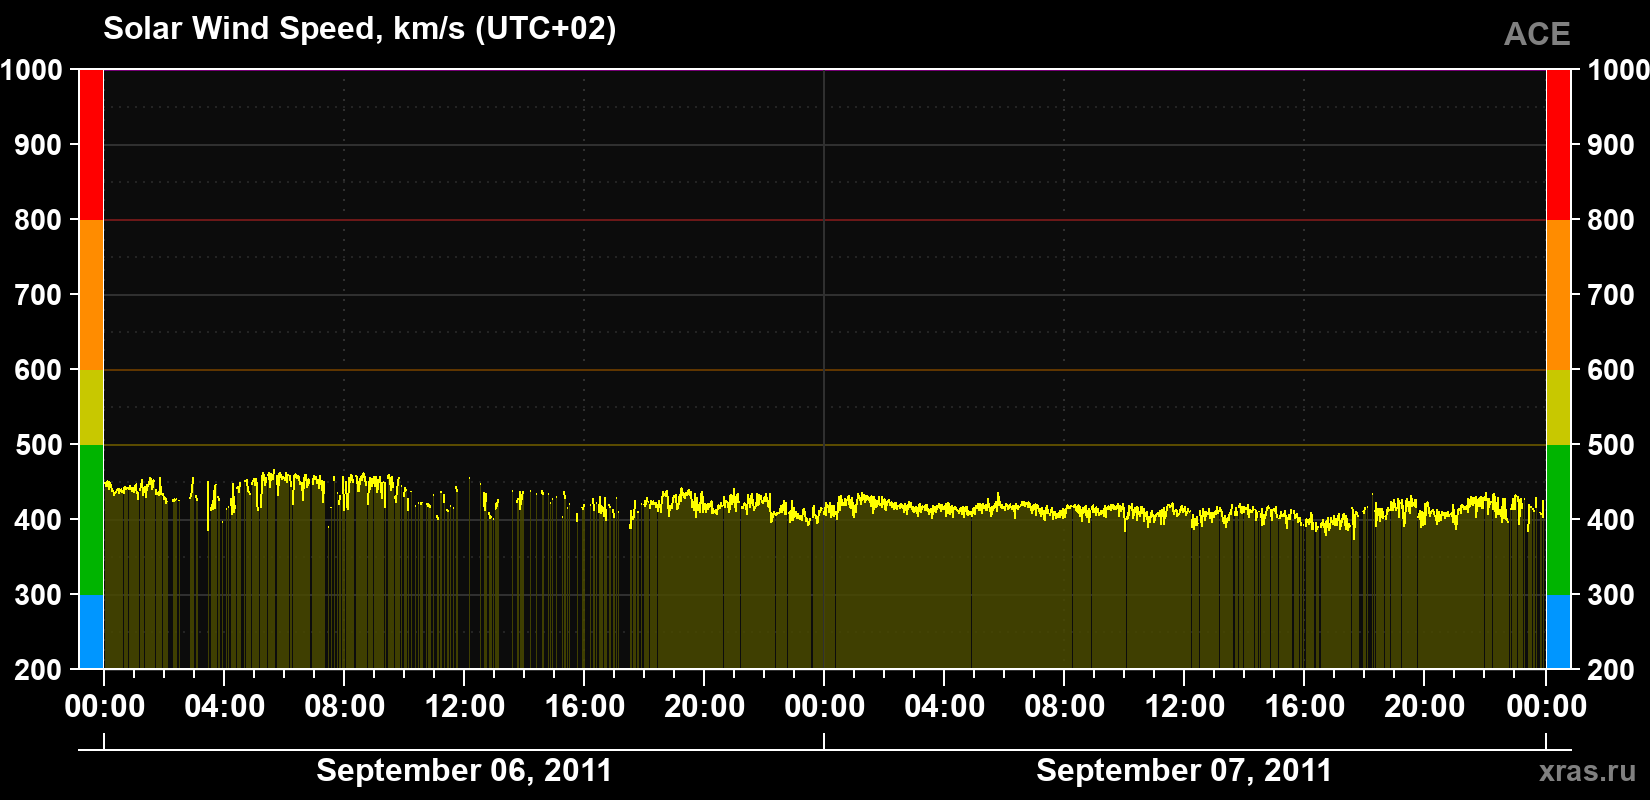This screenshot has height=800, width=1650.
Task: Click the 1000 value on the left axis
Action: click(x=31, y=70)
